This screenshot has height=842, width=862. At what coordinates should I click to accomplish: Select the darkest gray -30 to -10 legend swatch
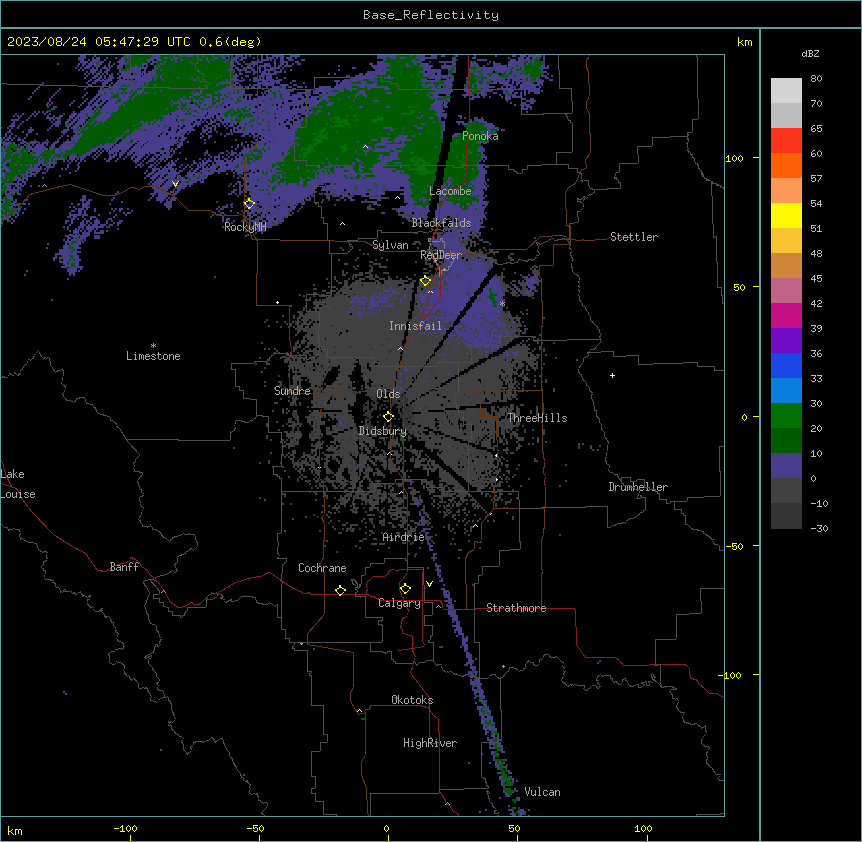[786, 516]
